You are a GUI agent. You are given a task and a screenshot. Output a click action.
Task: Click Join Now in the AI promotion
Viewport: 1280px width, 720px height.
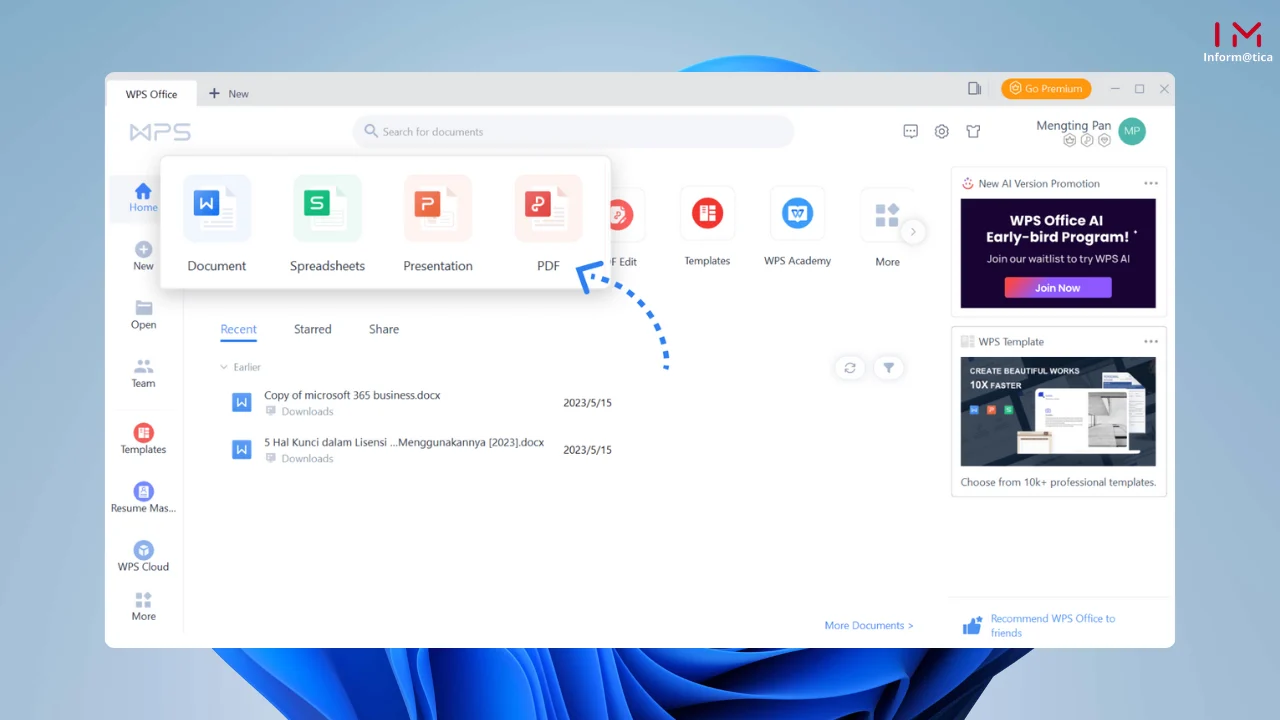pos(1057,288)
